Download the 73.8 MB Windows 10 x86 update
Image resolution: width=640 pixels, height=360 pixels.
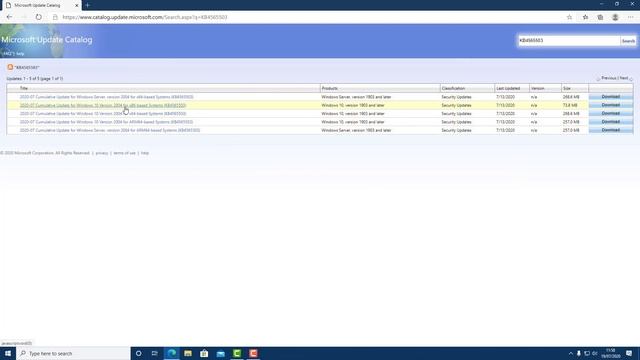click(x=611, y=105)
